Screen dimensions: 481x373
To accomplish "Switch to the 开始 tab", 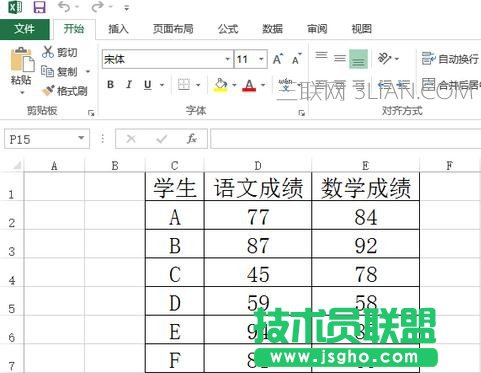I will 74,29.
